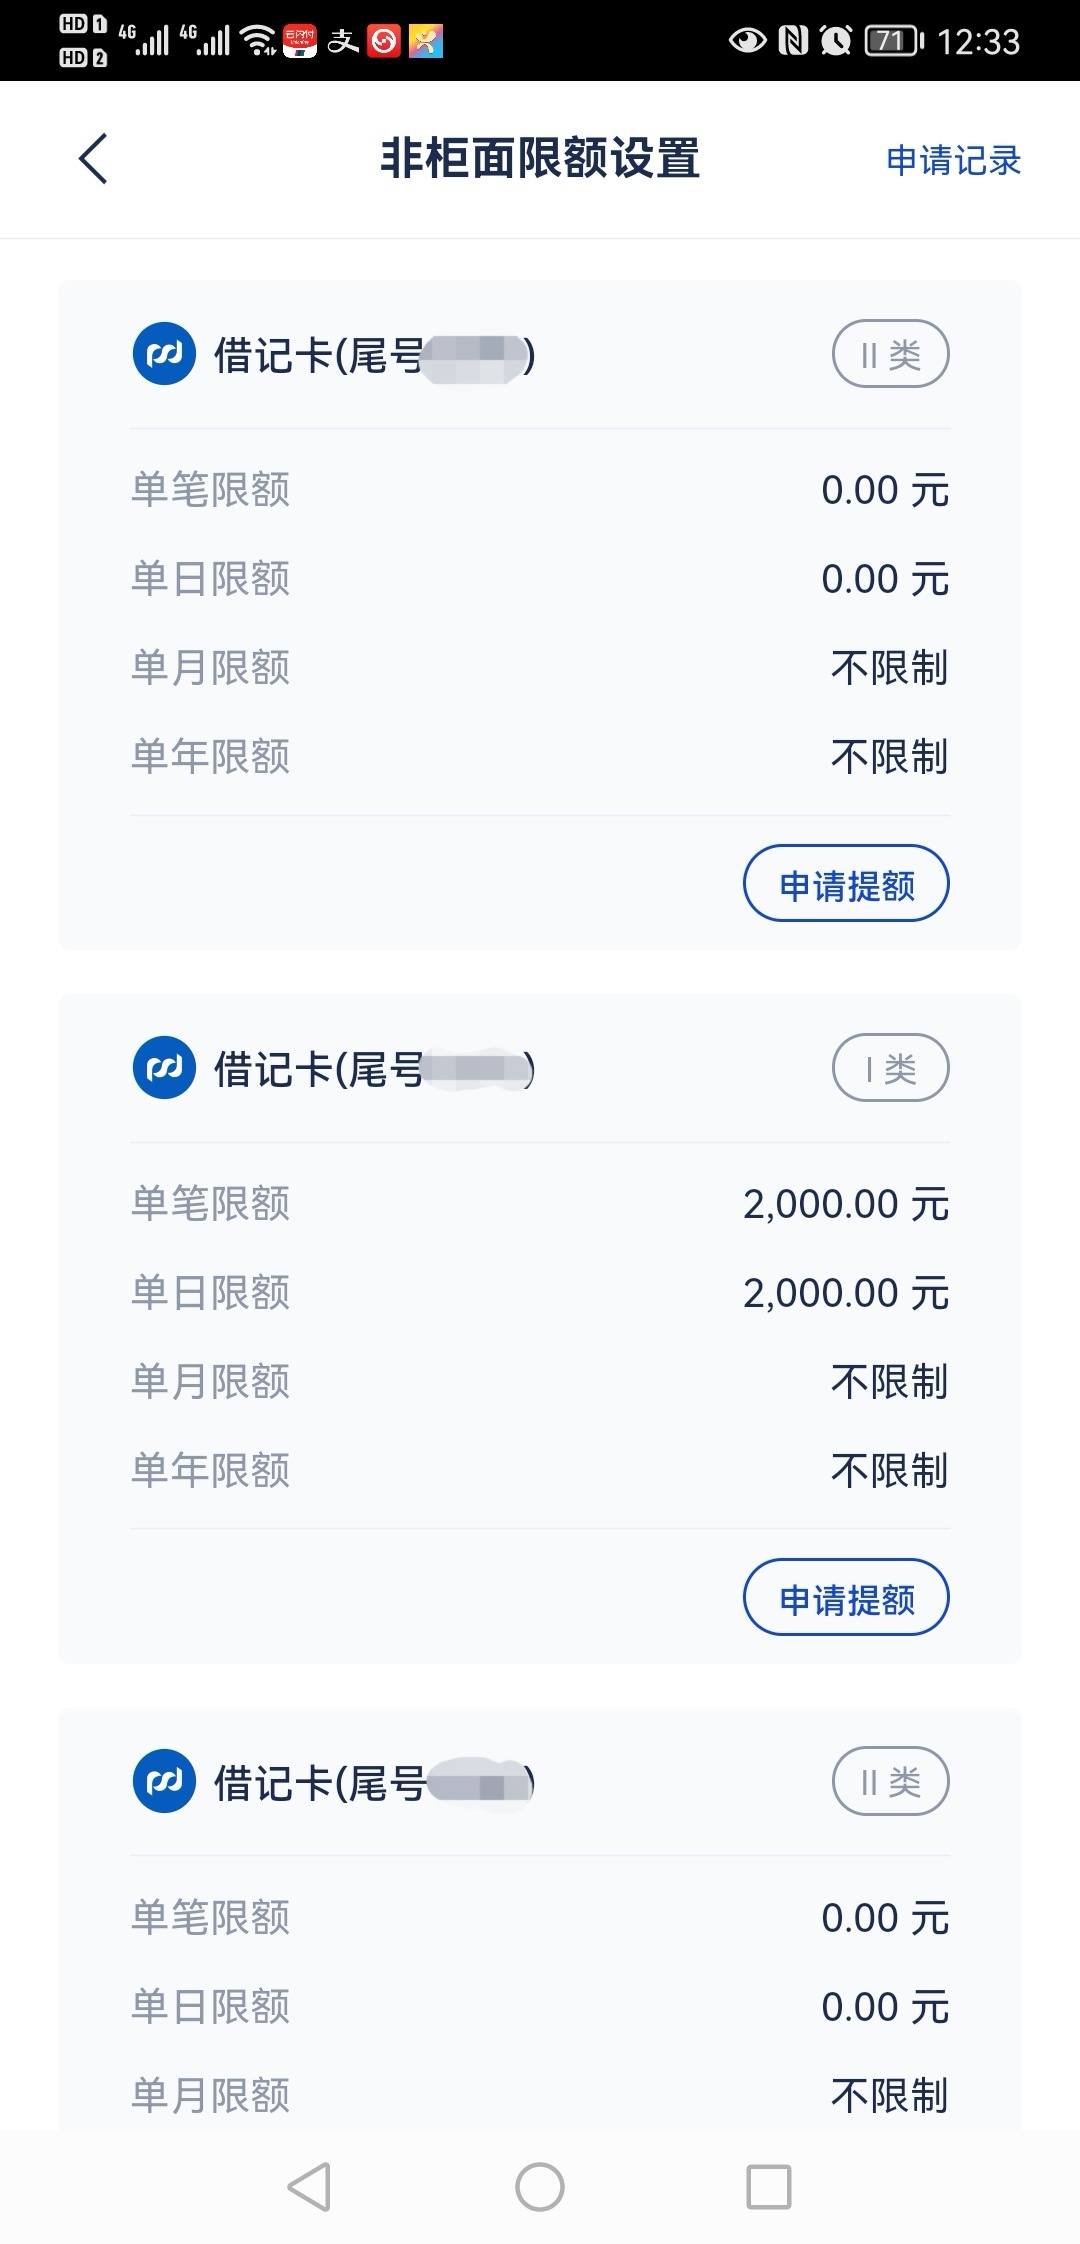Tap the eye comfort icon in the status bar
Image resolution: width=1080 pixels, height=2244 pixels.
[x=747, y=41]
